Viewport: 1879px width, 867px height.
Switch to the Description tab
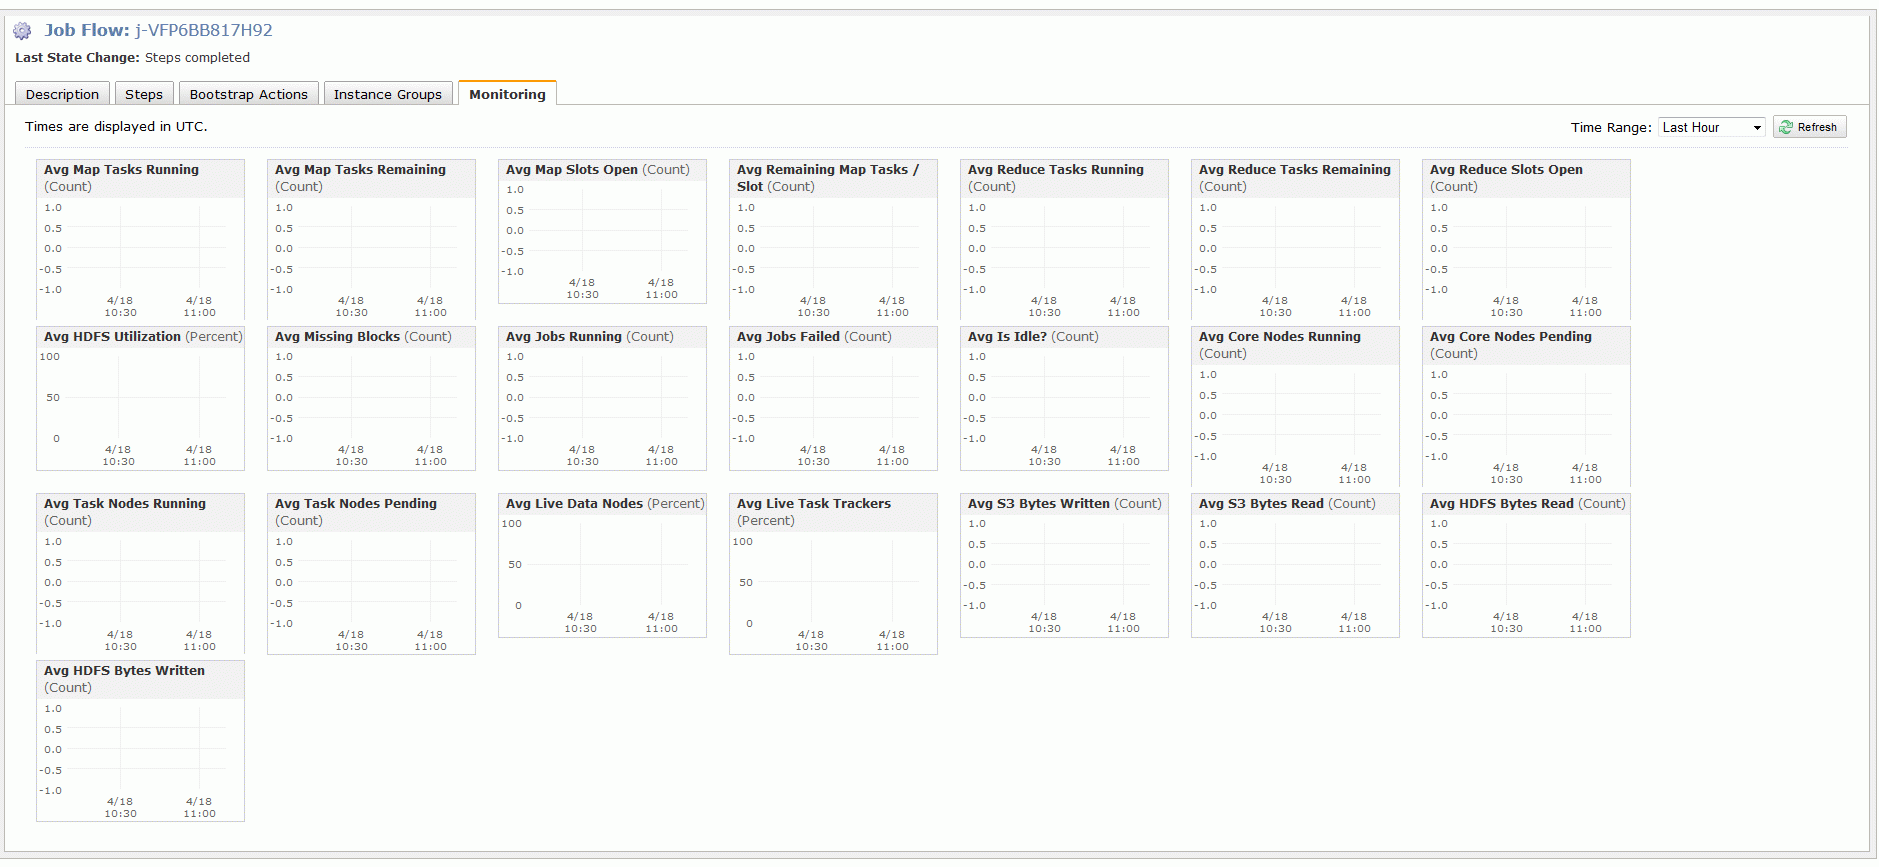click(62, 94)
